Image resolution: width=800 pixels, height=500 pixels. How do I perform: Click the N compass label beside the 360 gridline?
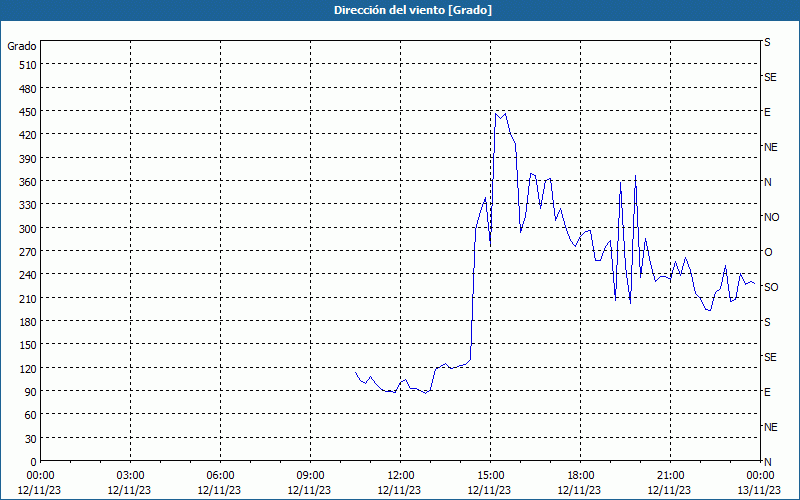tap(767, 182)
